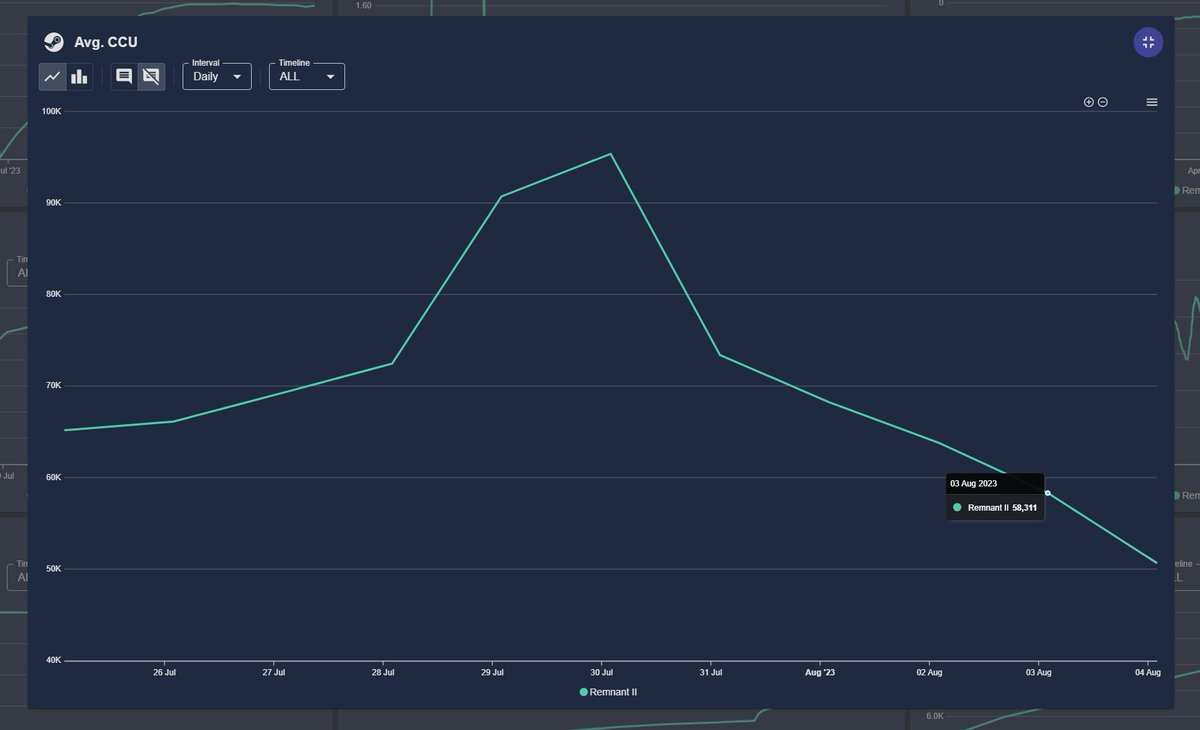Click the 26 Jul x-axis label
This screenshot has width=1200, height=730.
(x=165, y=673)
